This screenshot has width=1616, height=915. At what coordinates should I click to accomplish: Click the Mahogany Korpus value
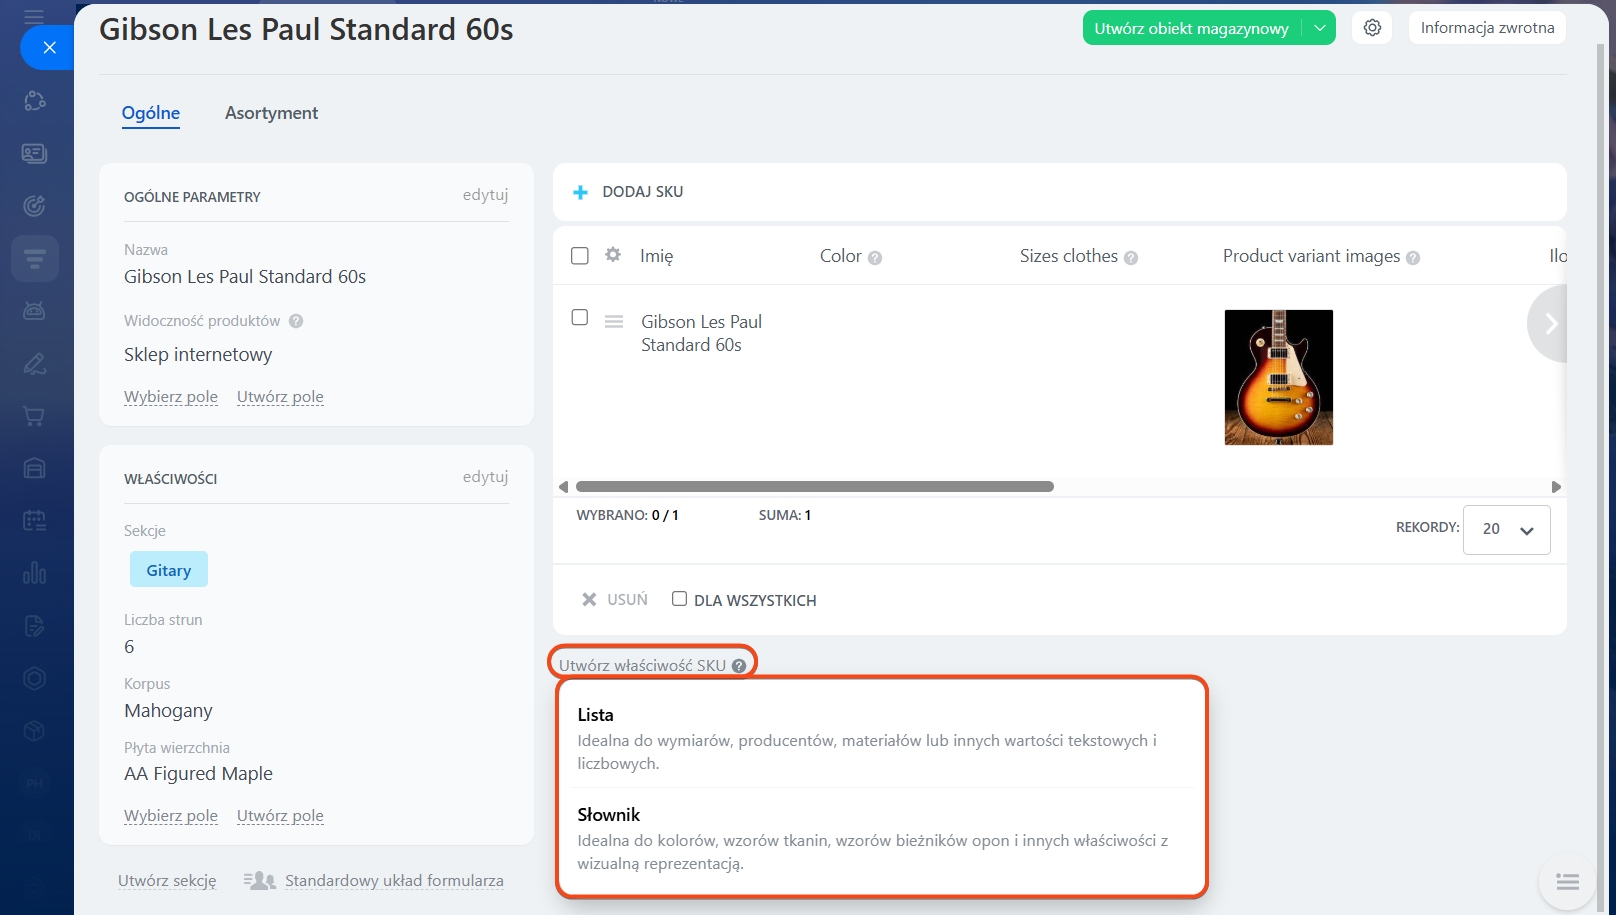point(168,711)
